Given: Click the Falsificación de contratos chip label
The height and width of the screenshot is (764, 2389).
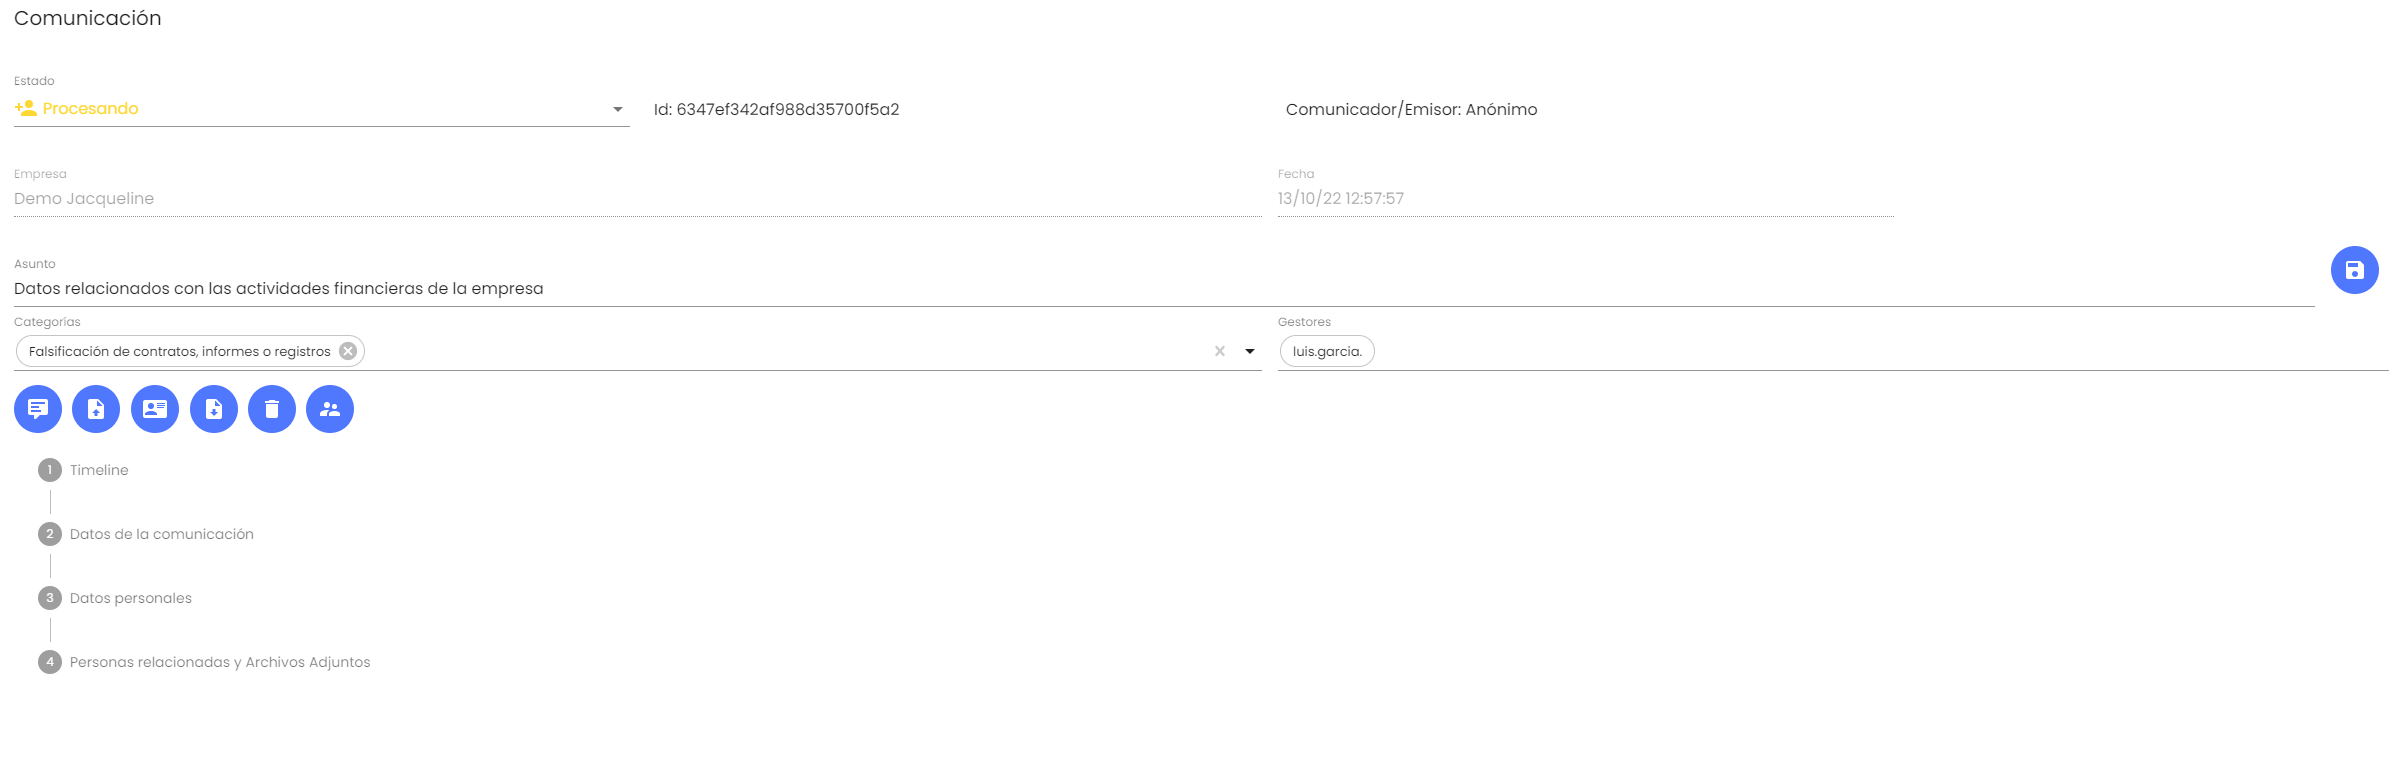Looking at the screenshot, I should coord(179,351).
